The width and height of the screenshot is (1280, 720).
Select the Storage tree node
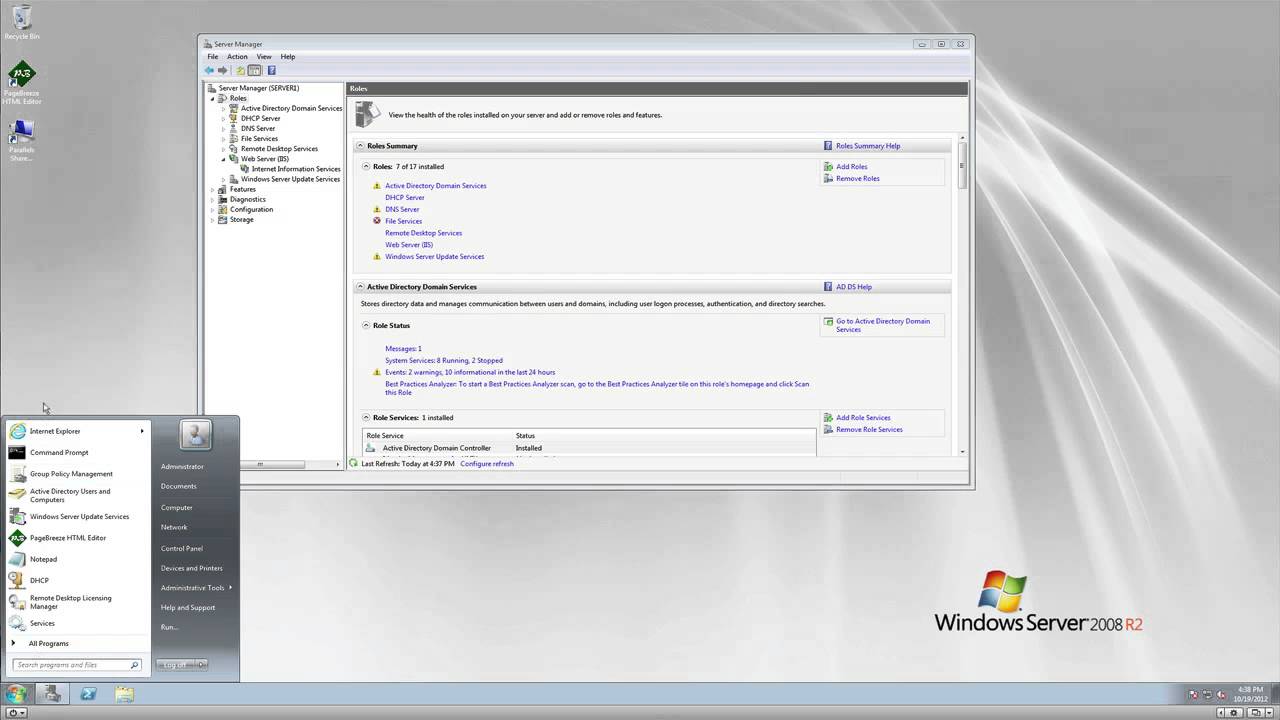pos(242,219)
